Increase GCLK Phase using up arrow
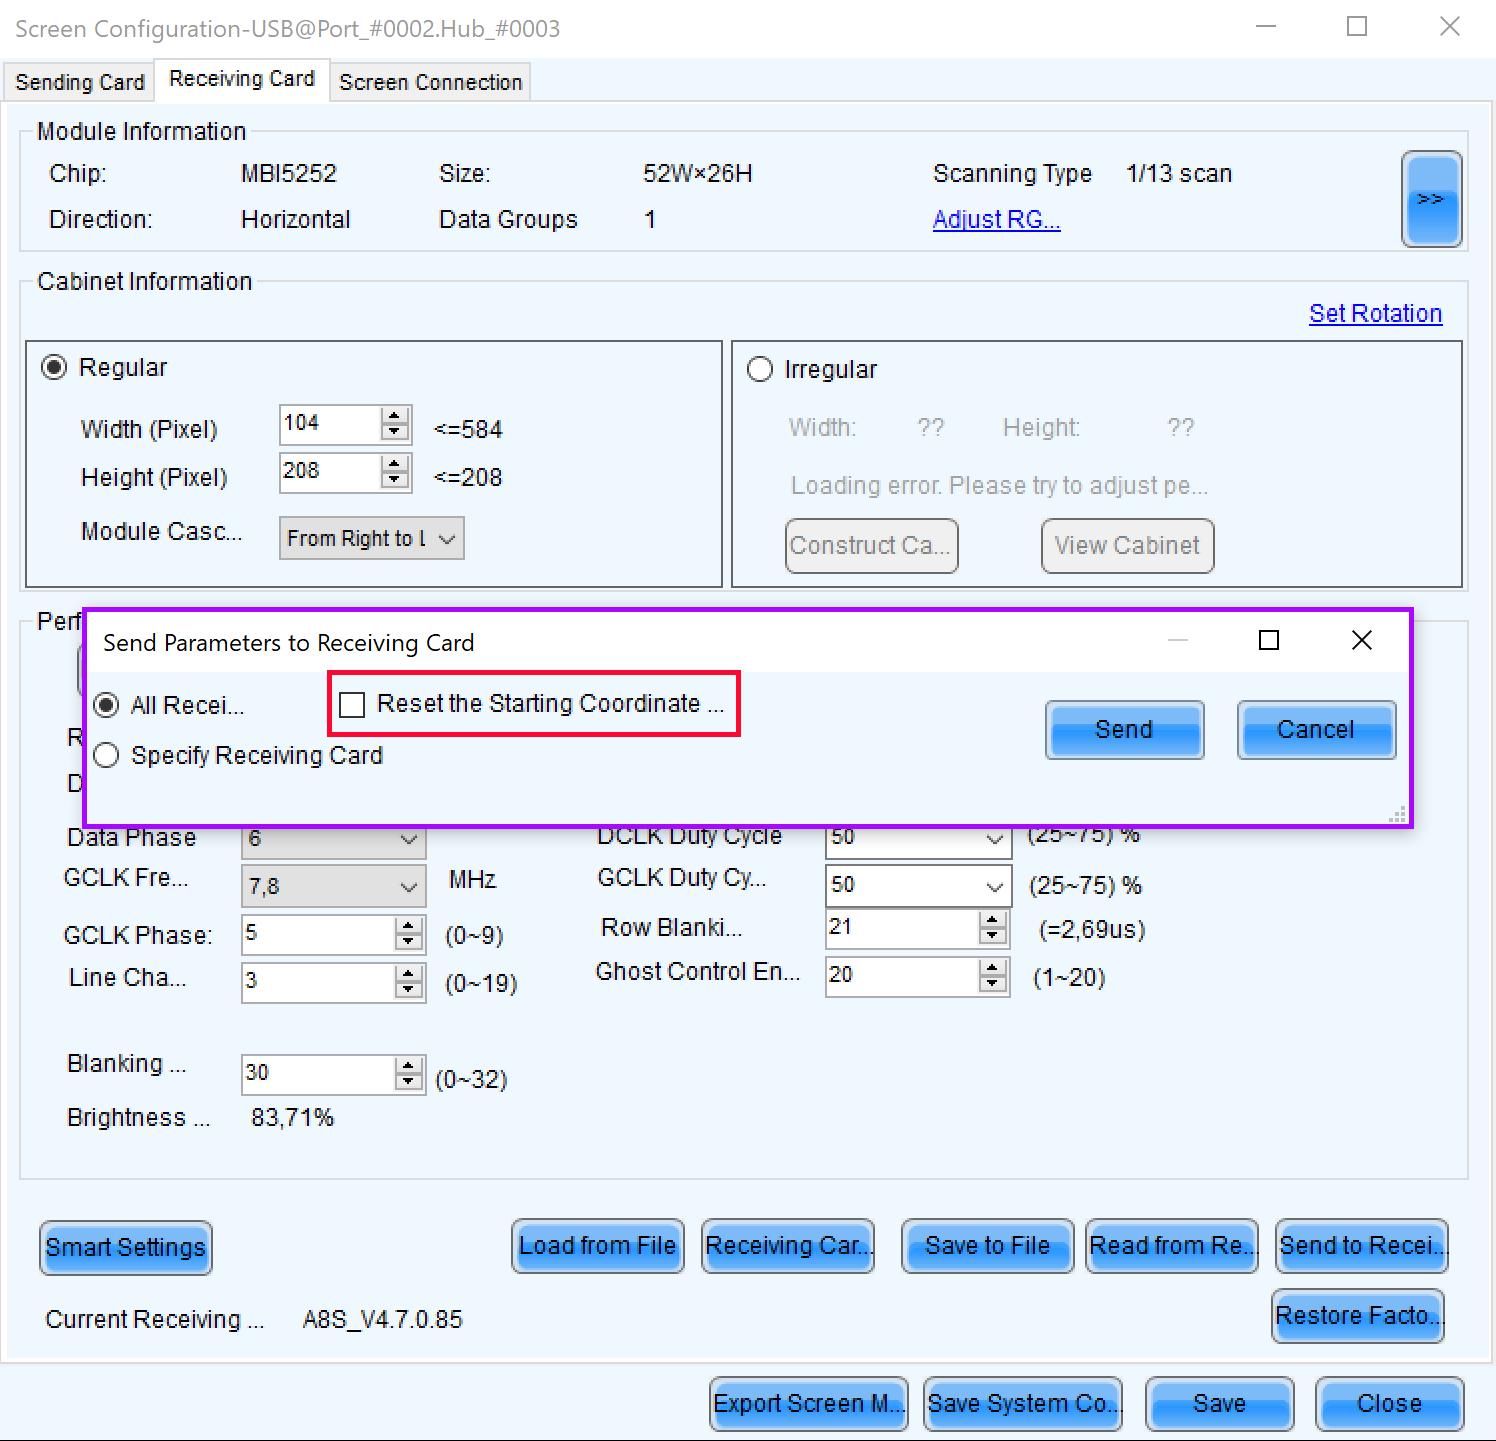The height and width of the screenshot is (1441, 1496). pyautogui.click(x=408, y=926)
